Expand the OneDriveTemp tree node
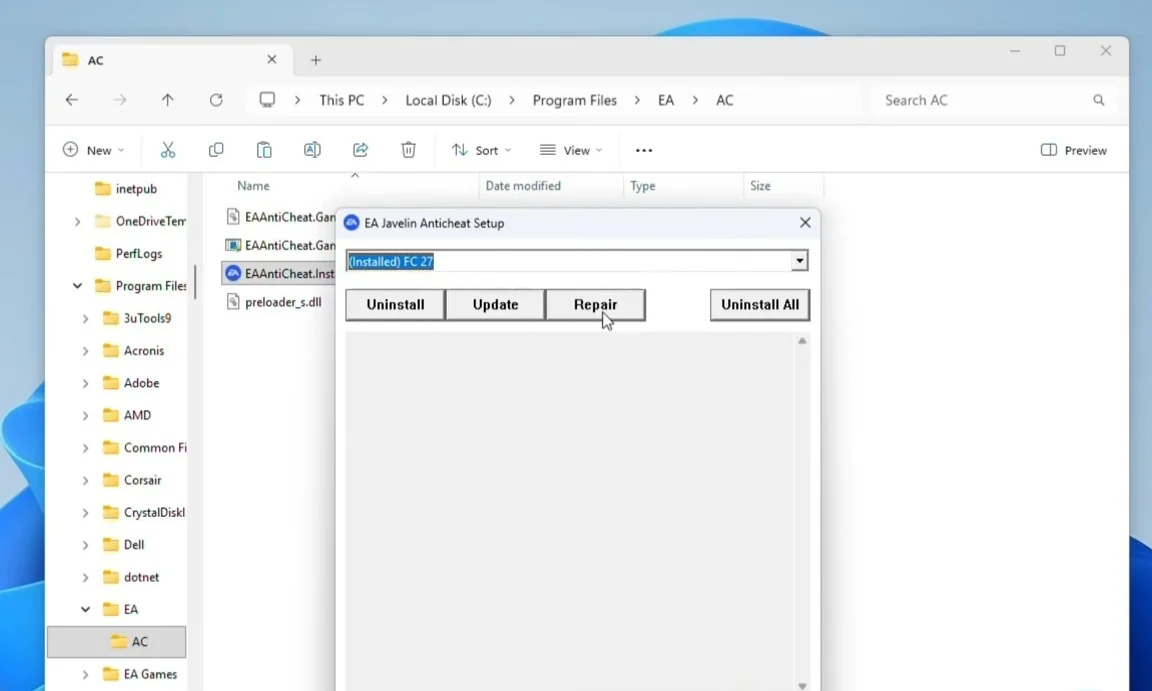1152x691 pixels. [77, 221]
